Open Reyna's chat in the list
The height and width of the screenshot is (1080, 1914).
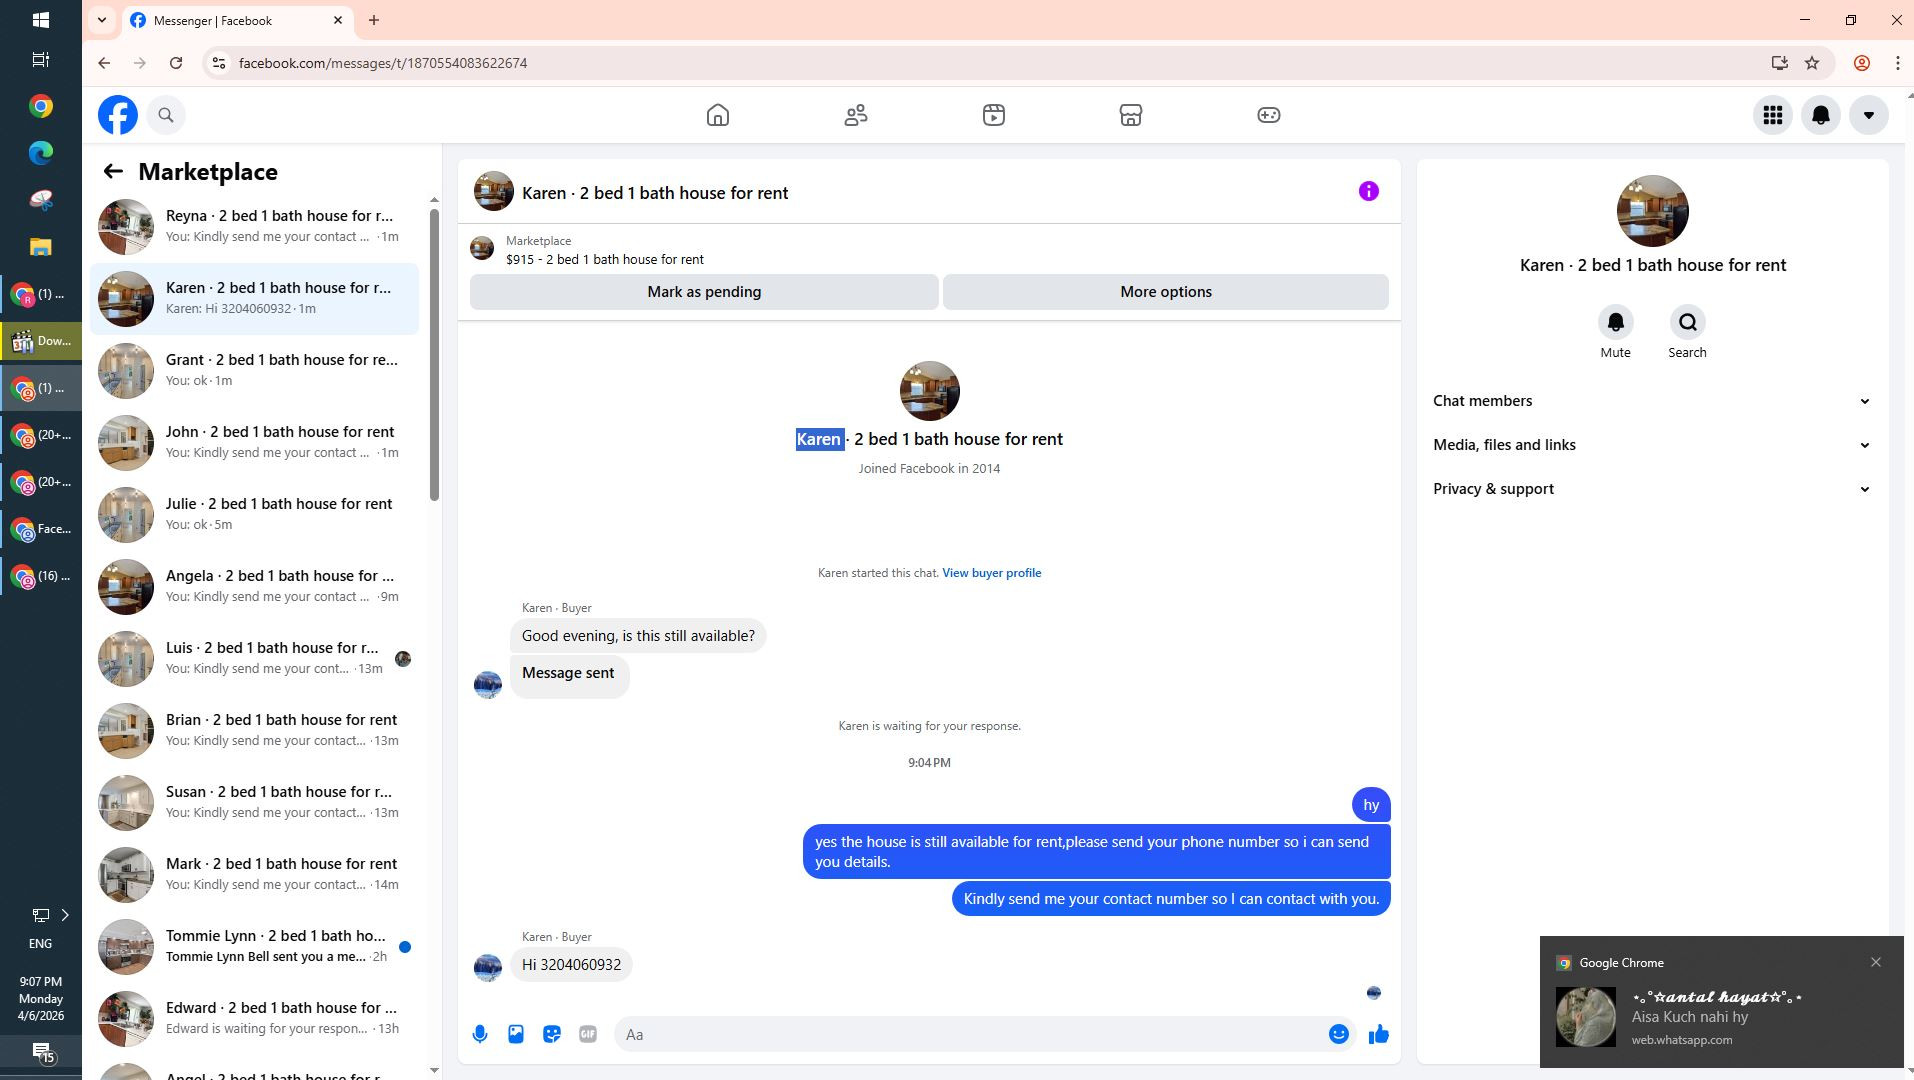tap(255, 226)
